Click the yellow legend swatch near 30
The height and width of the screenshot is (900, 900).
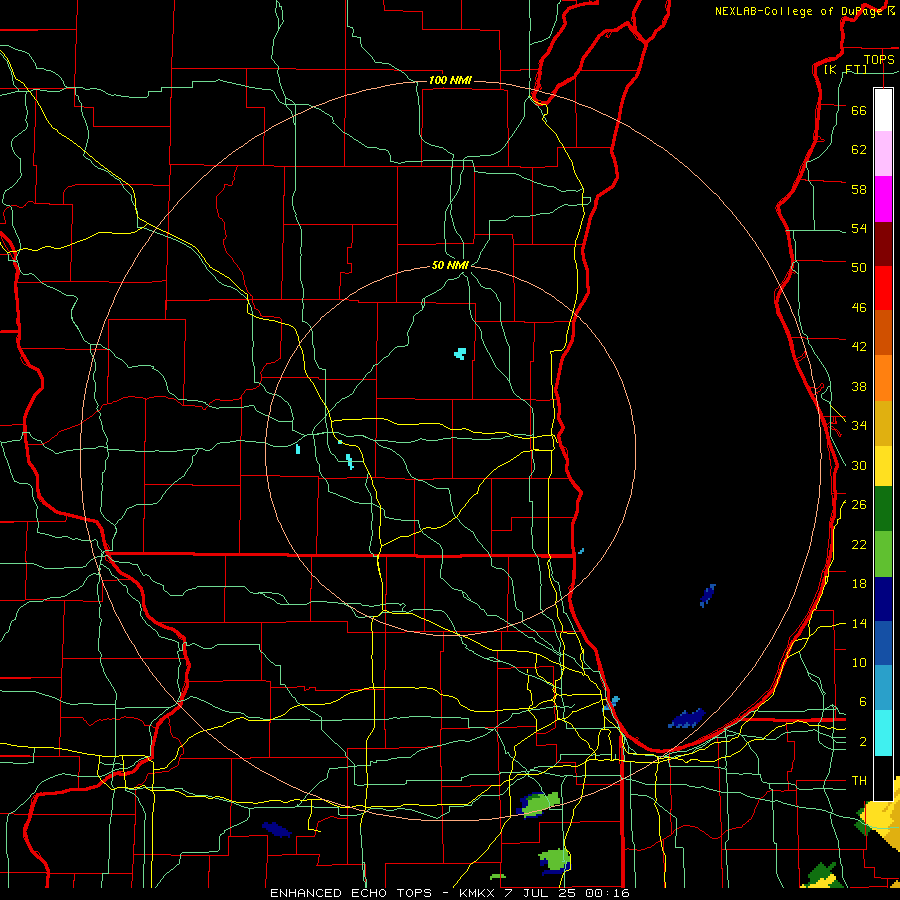[x=883, y=466]
